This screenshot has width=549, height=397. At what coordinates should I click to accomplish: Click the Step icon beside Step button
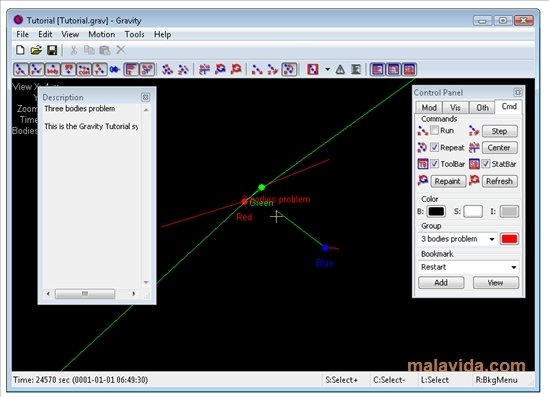474,131
